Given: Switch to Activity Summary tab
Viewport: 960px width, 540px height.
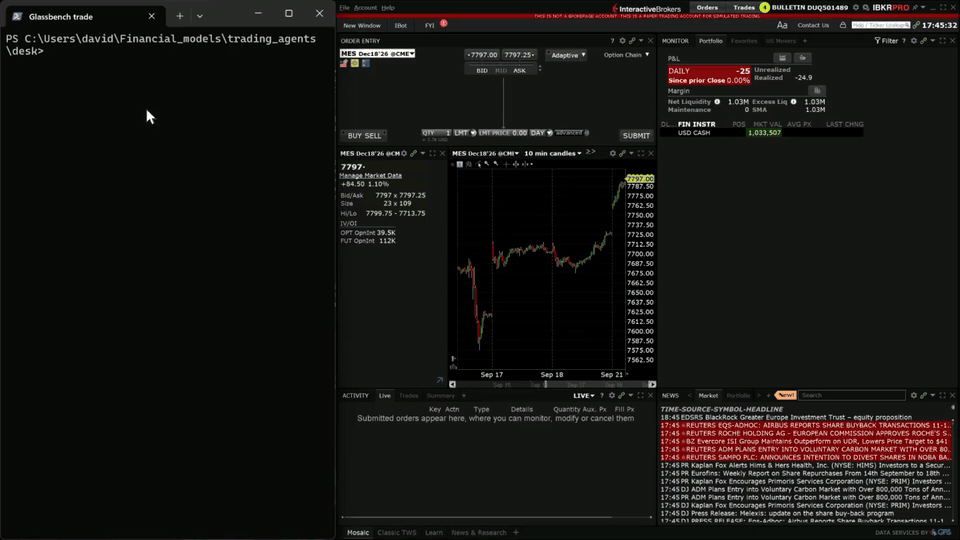Looking at the screenshot, I should click(441, 396).
